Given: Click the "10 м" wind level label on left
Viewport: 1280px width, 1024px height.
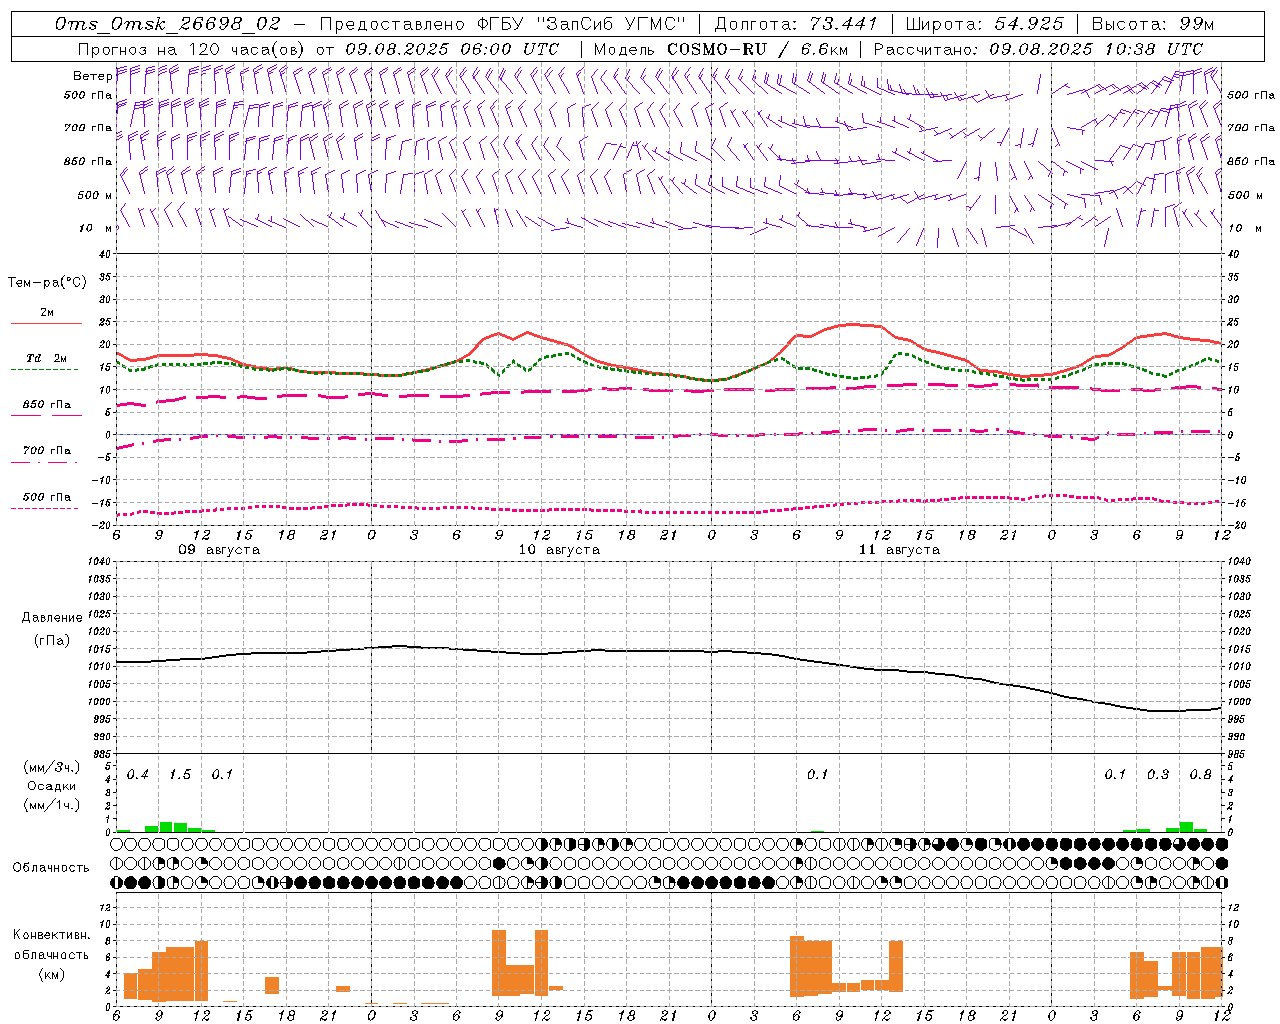Looking at the screenshot, I should tap(95, 228).
